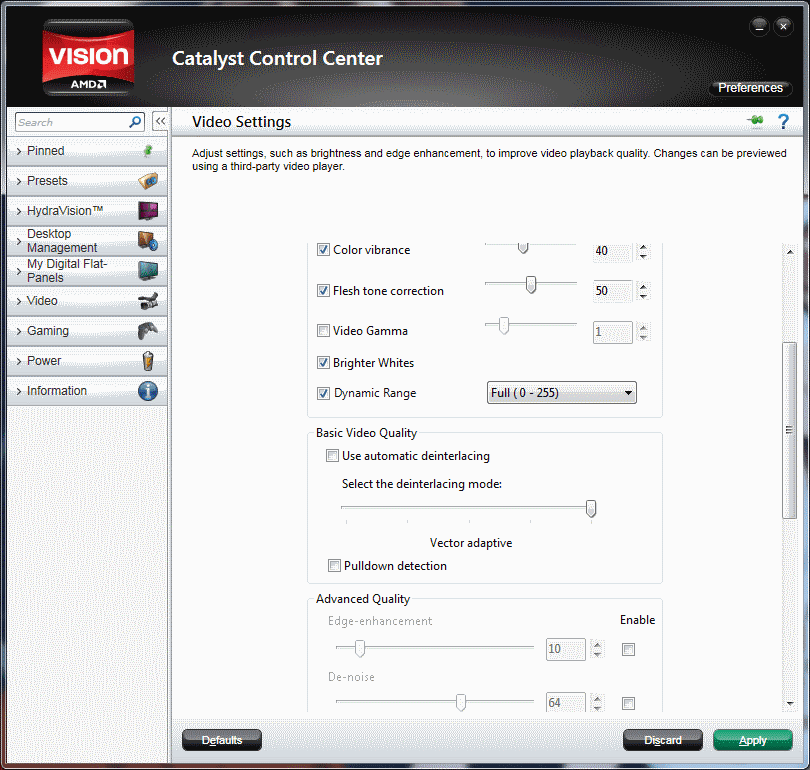Open help with the question mark icon
810x770 pixels.
783,122
